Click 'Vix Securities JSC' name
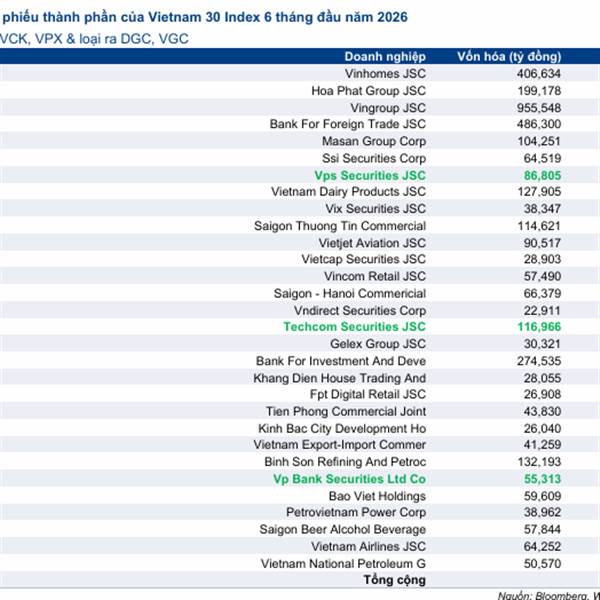Viewport: 600px width, 600px height. 375,209
